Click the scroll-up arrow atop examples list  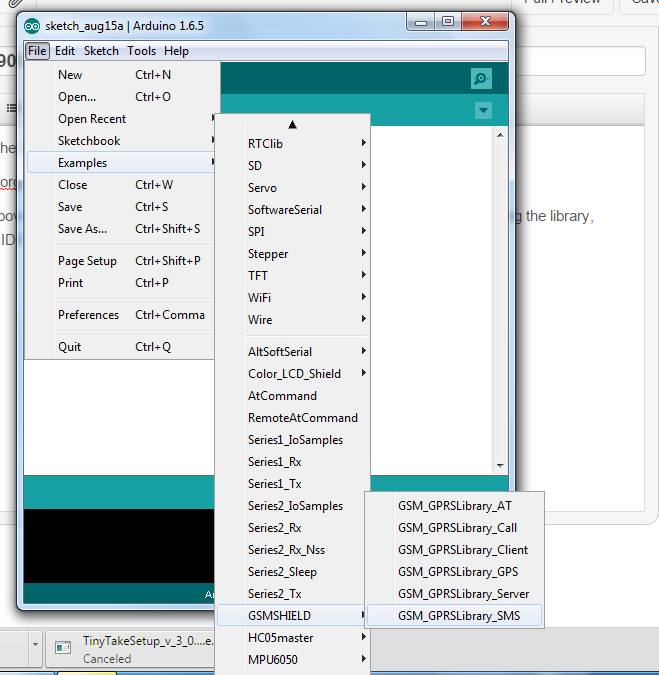293,125
